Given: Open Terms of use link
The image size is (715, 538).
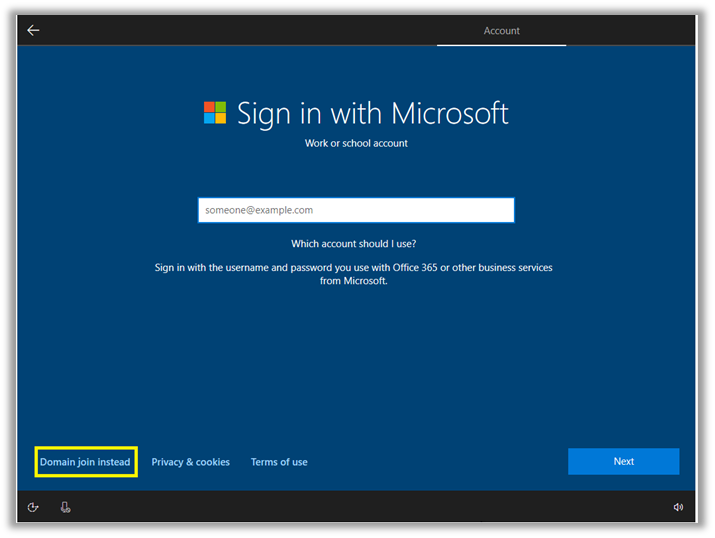Looking at the screenshot, I should pyautogui.click(x=279, y=462).
